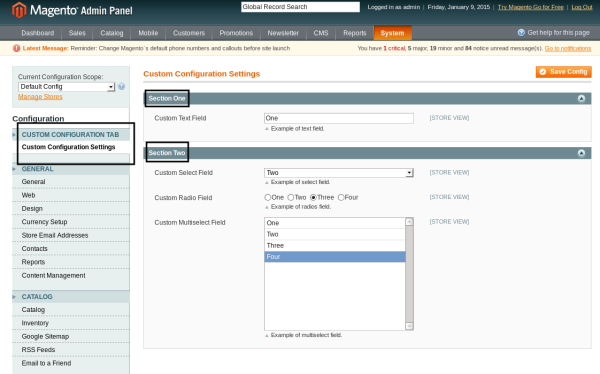Open Store Email Addresses sidebar item

[55, 235]
